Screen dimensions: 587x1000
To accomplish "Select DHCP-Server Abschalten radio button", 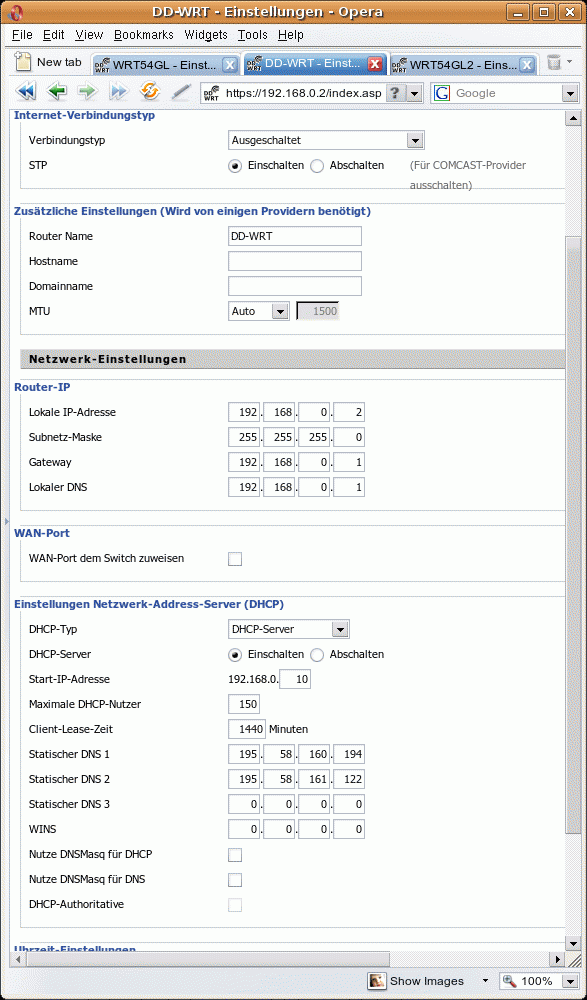I will tap(317, 655).
